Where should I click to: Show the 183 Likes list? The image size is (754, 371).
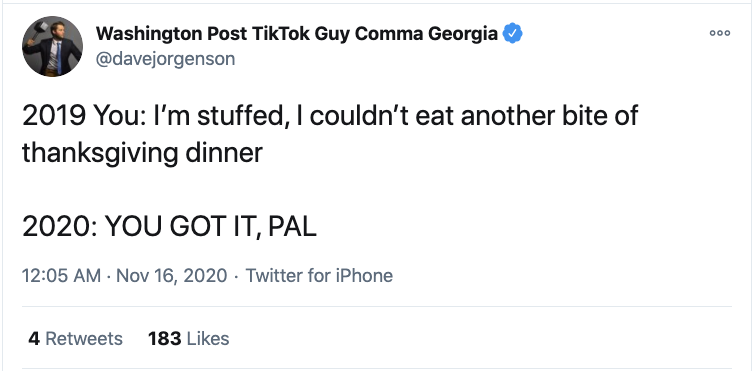(x=188, y=339)
